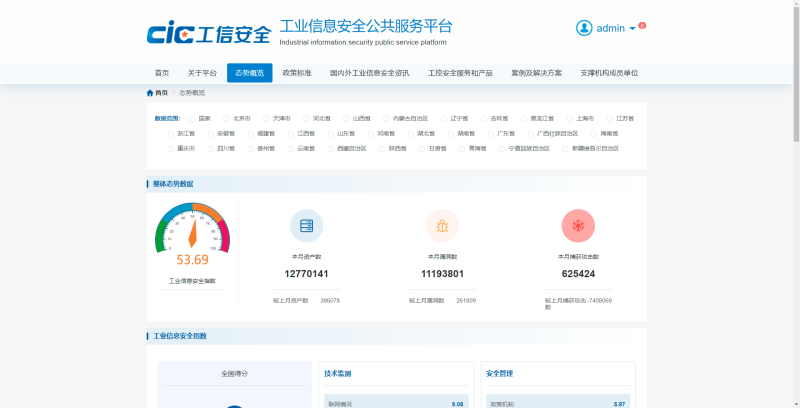Click the 全国得分 card title
Image resolution: width=800 pixels, height=408 pixels.
click(x=234, y=374)
